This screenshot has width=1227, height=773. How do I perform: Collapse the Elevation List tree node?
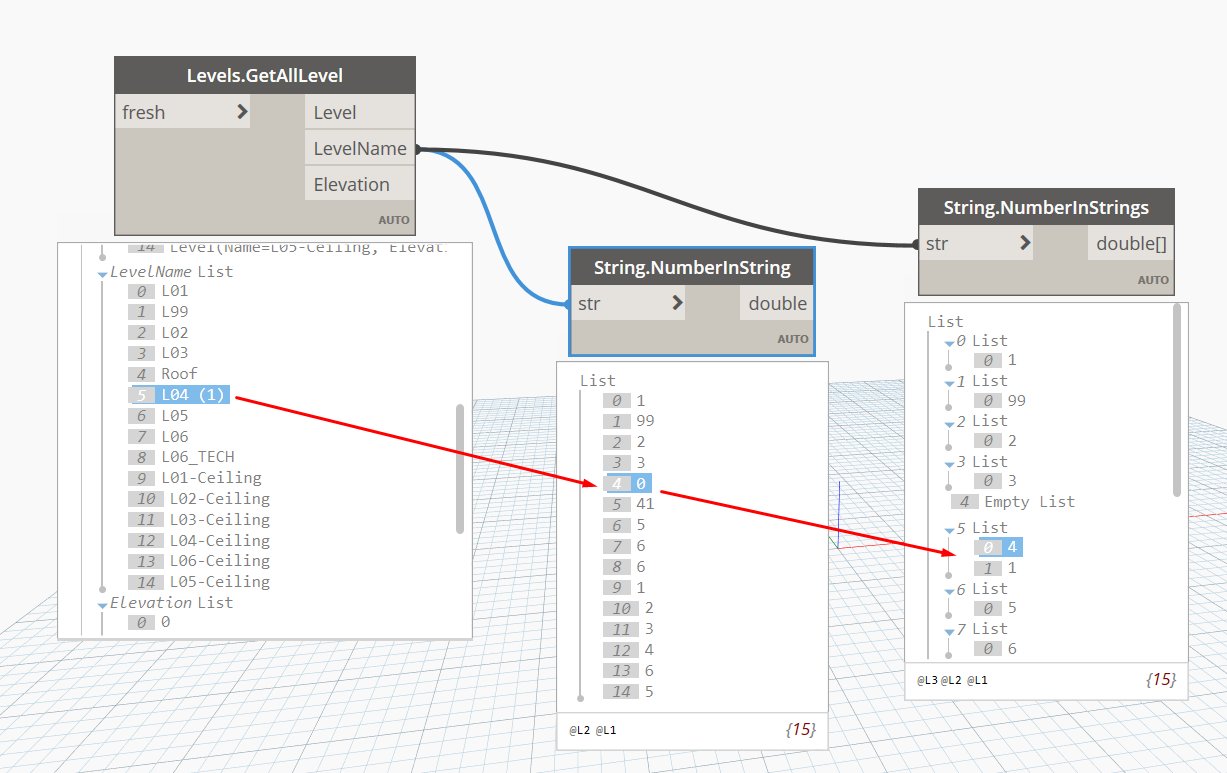coord(102,604)
